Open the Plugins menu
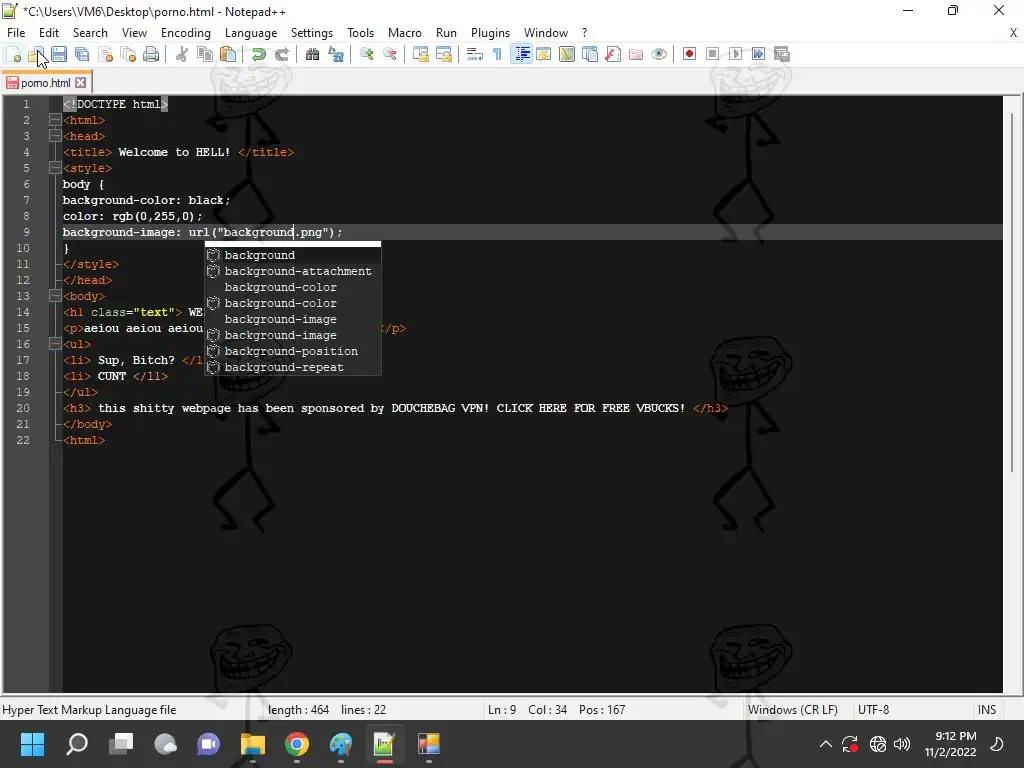The image size is (1024, 768). 490,33
